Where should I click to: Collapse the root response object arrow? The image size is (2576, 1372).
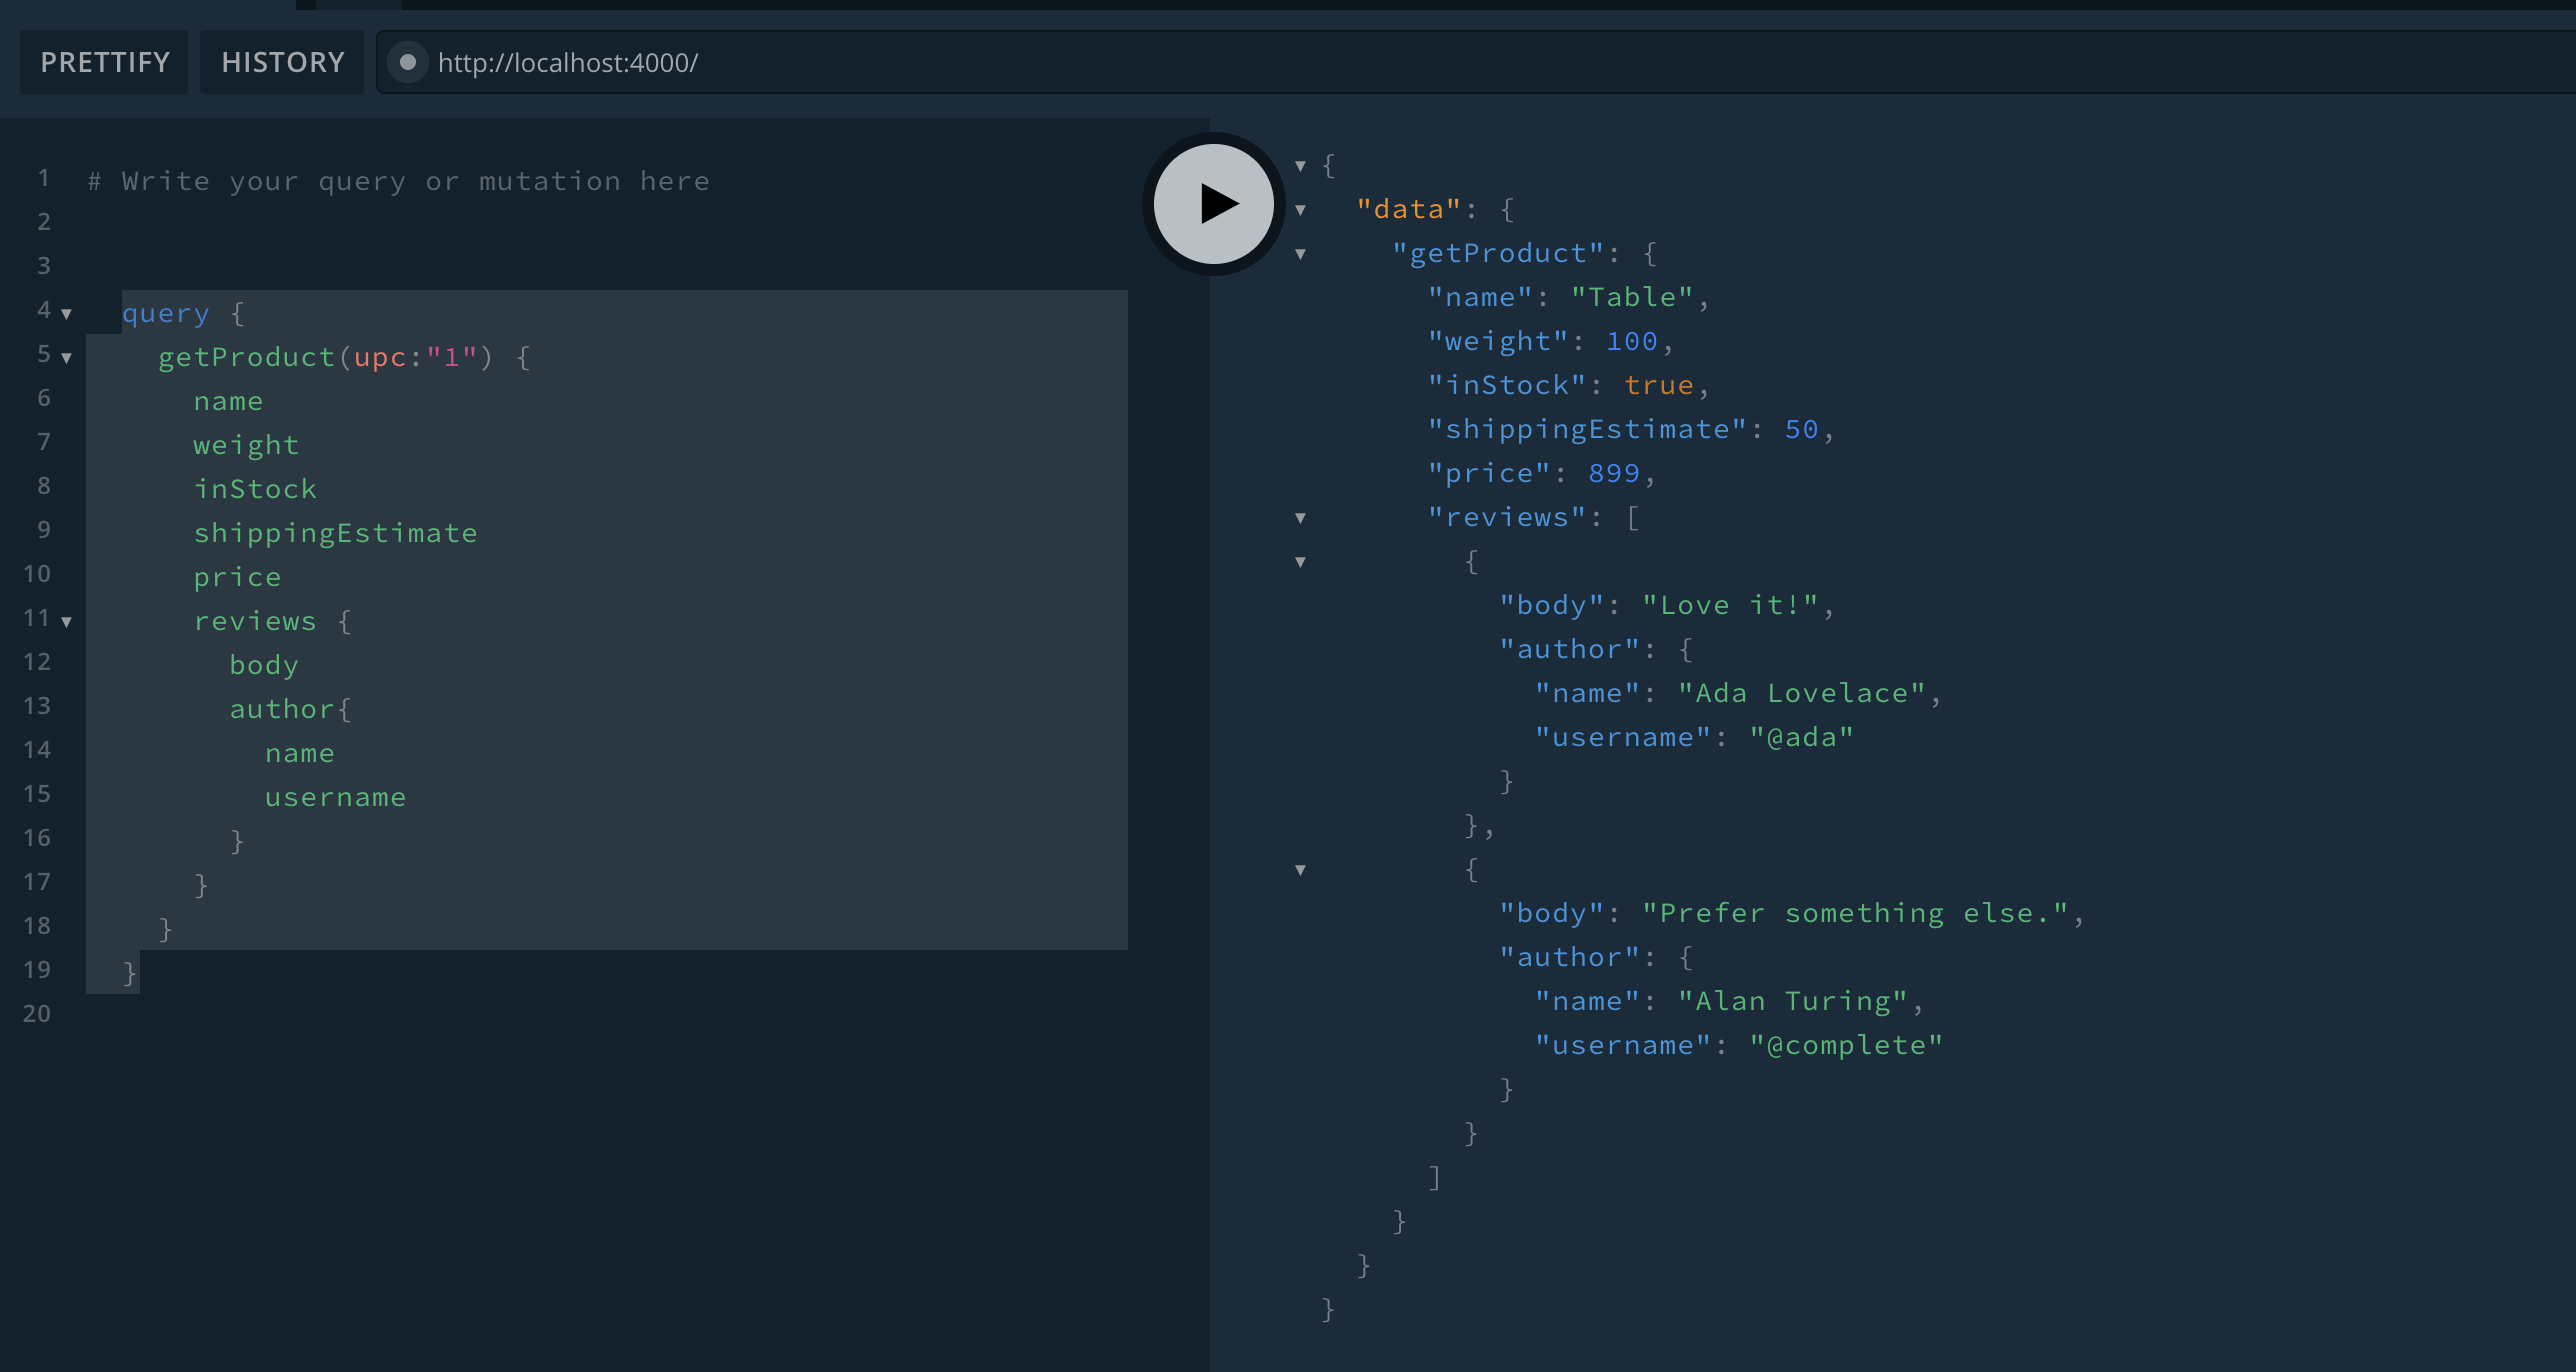[1300, 166]
